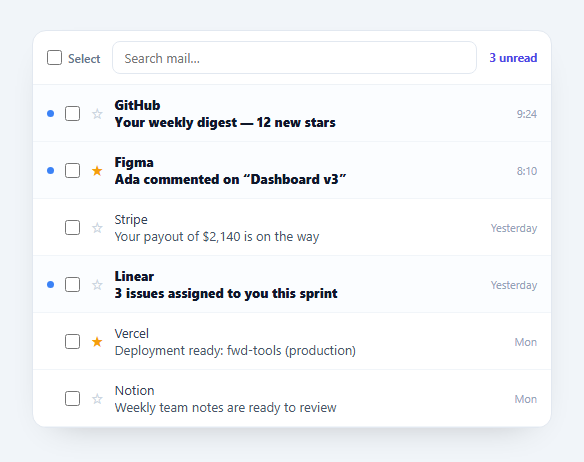Click the Vercel sender name
The height and width of the screenshot is (462, 584).
132,333
